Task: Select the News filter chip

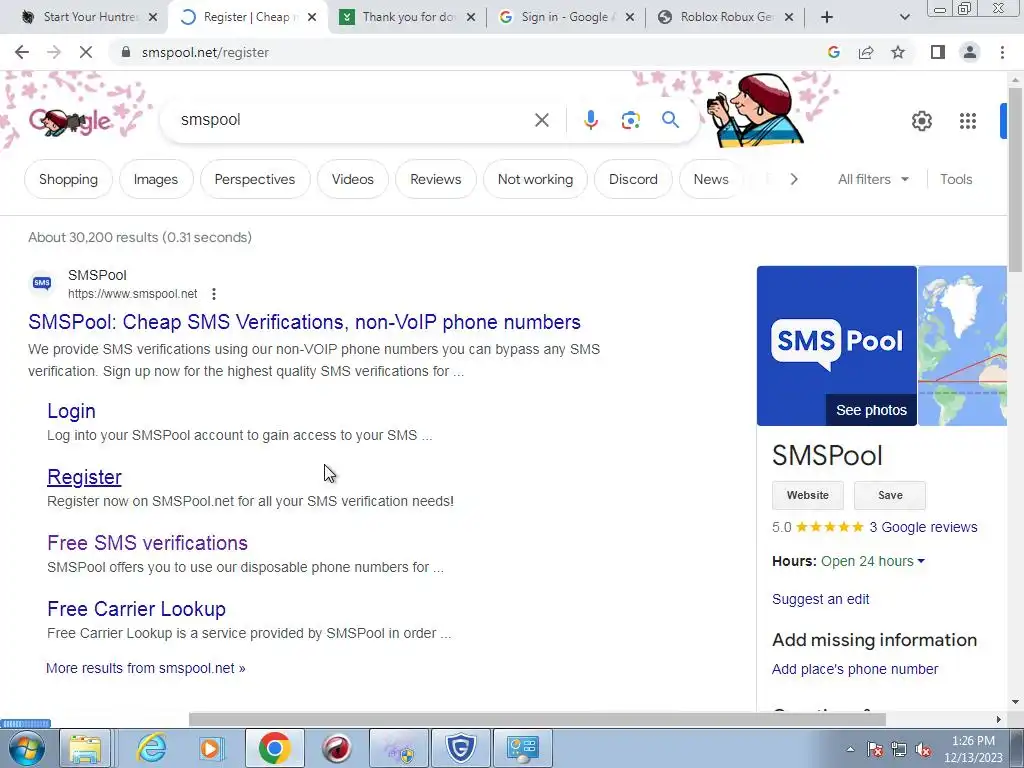Action: (x=711, y=179)
